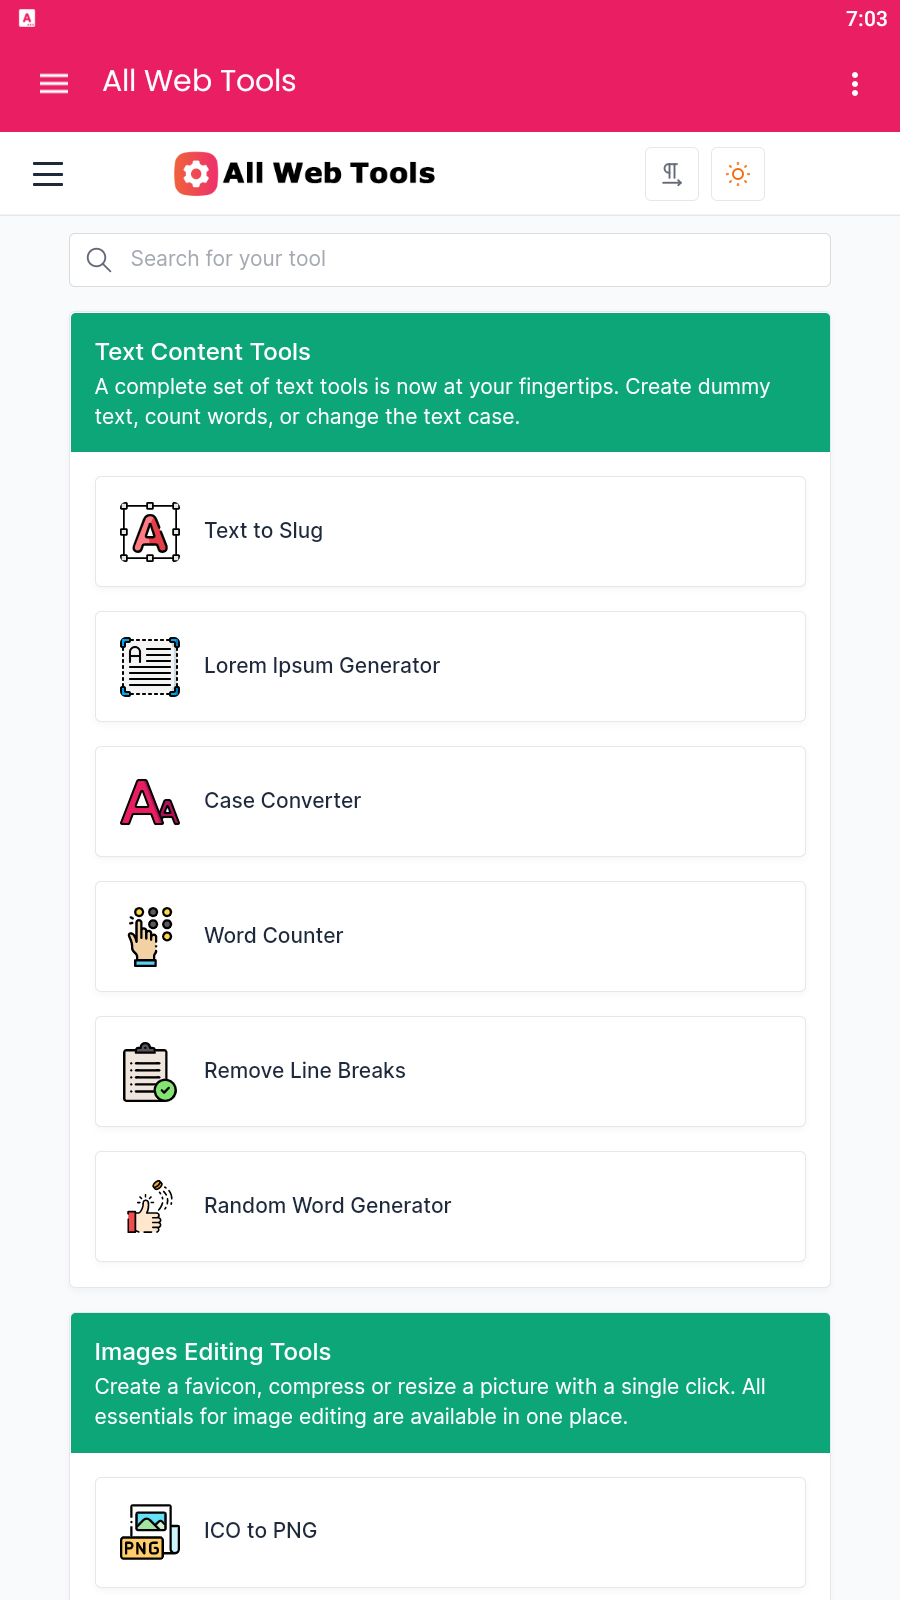Open the Word Counter tool
The width and height of the screenshot is (900, 1600).
click(274, 936)
